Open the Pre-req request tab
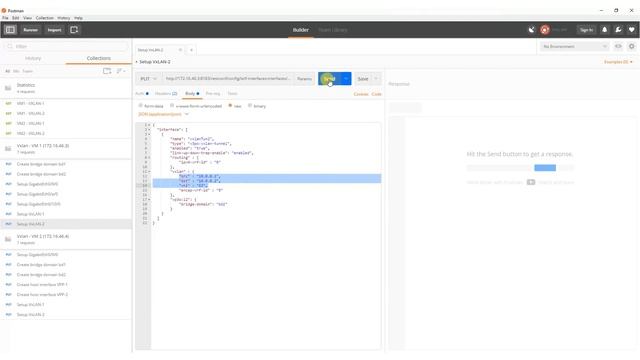 pos(213,94)
